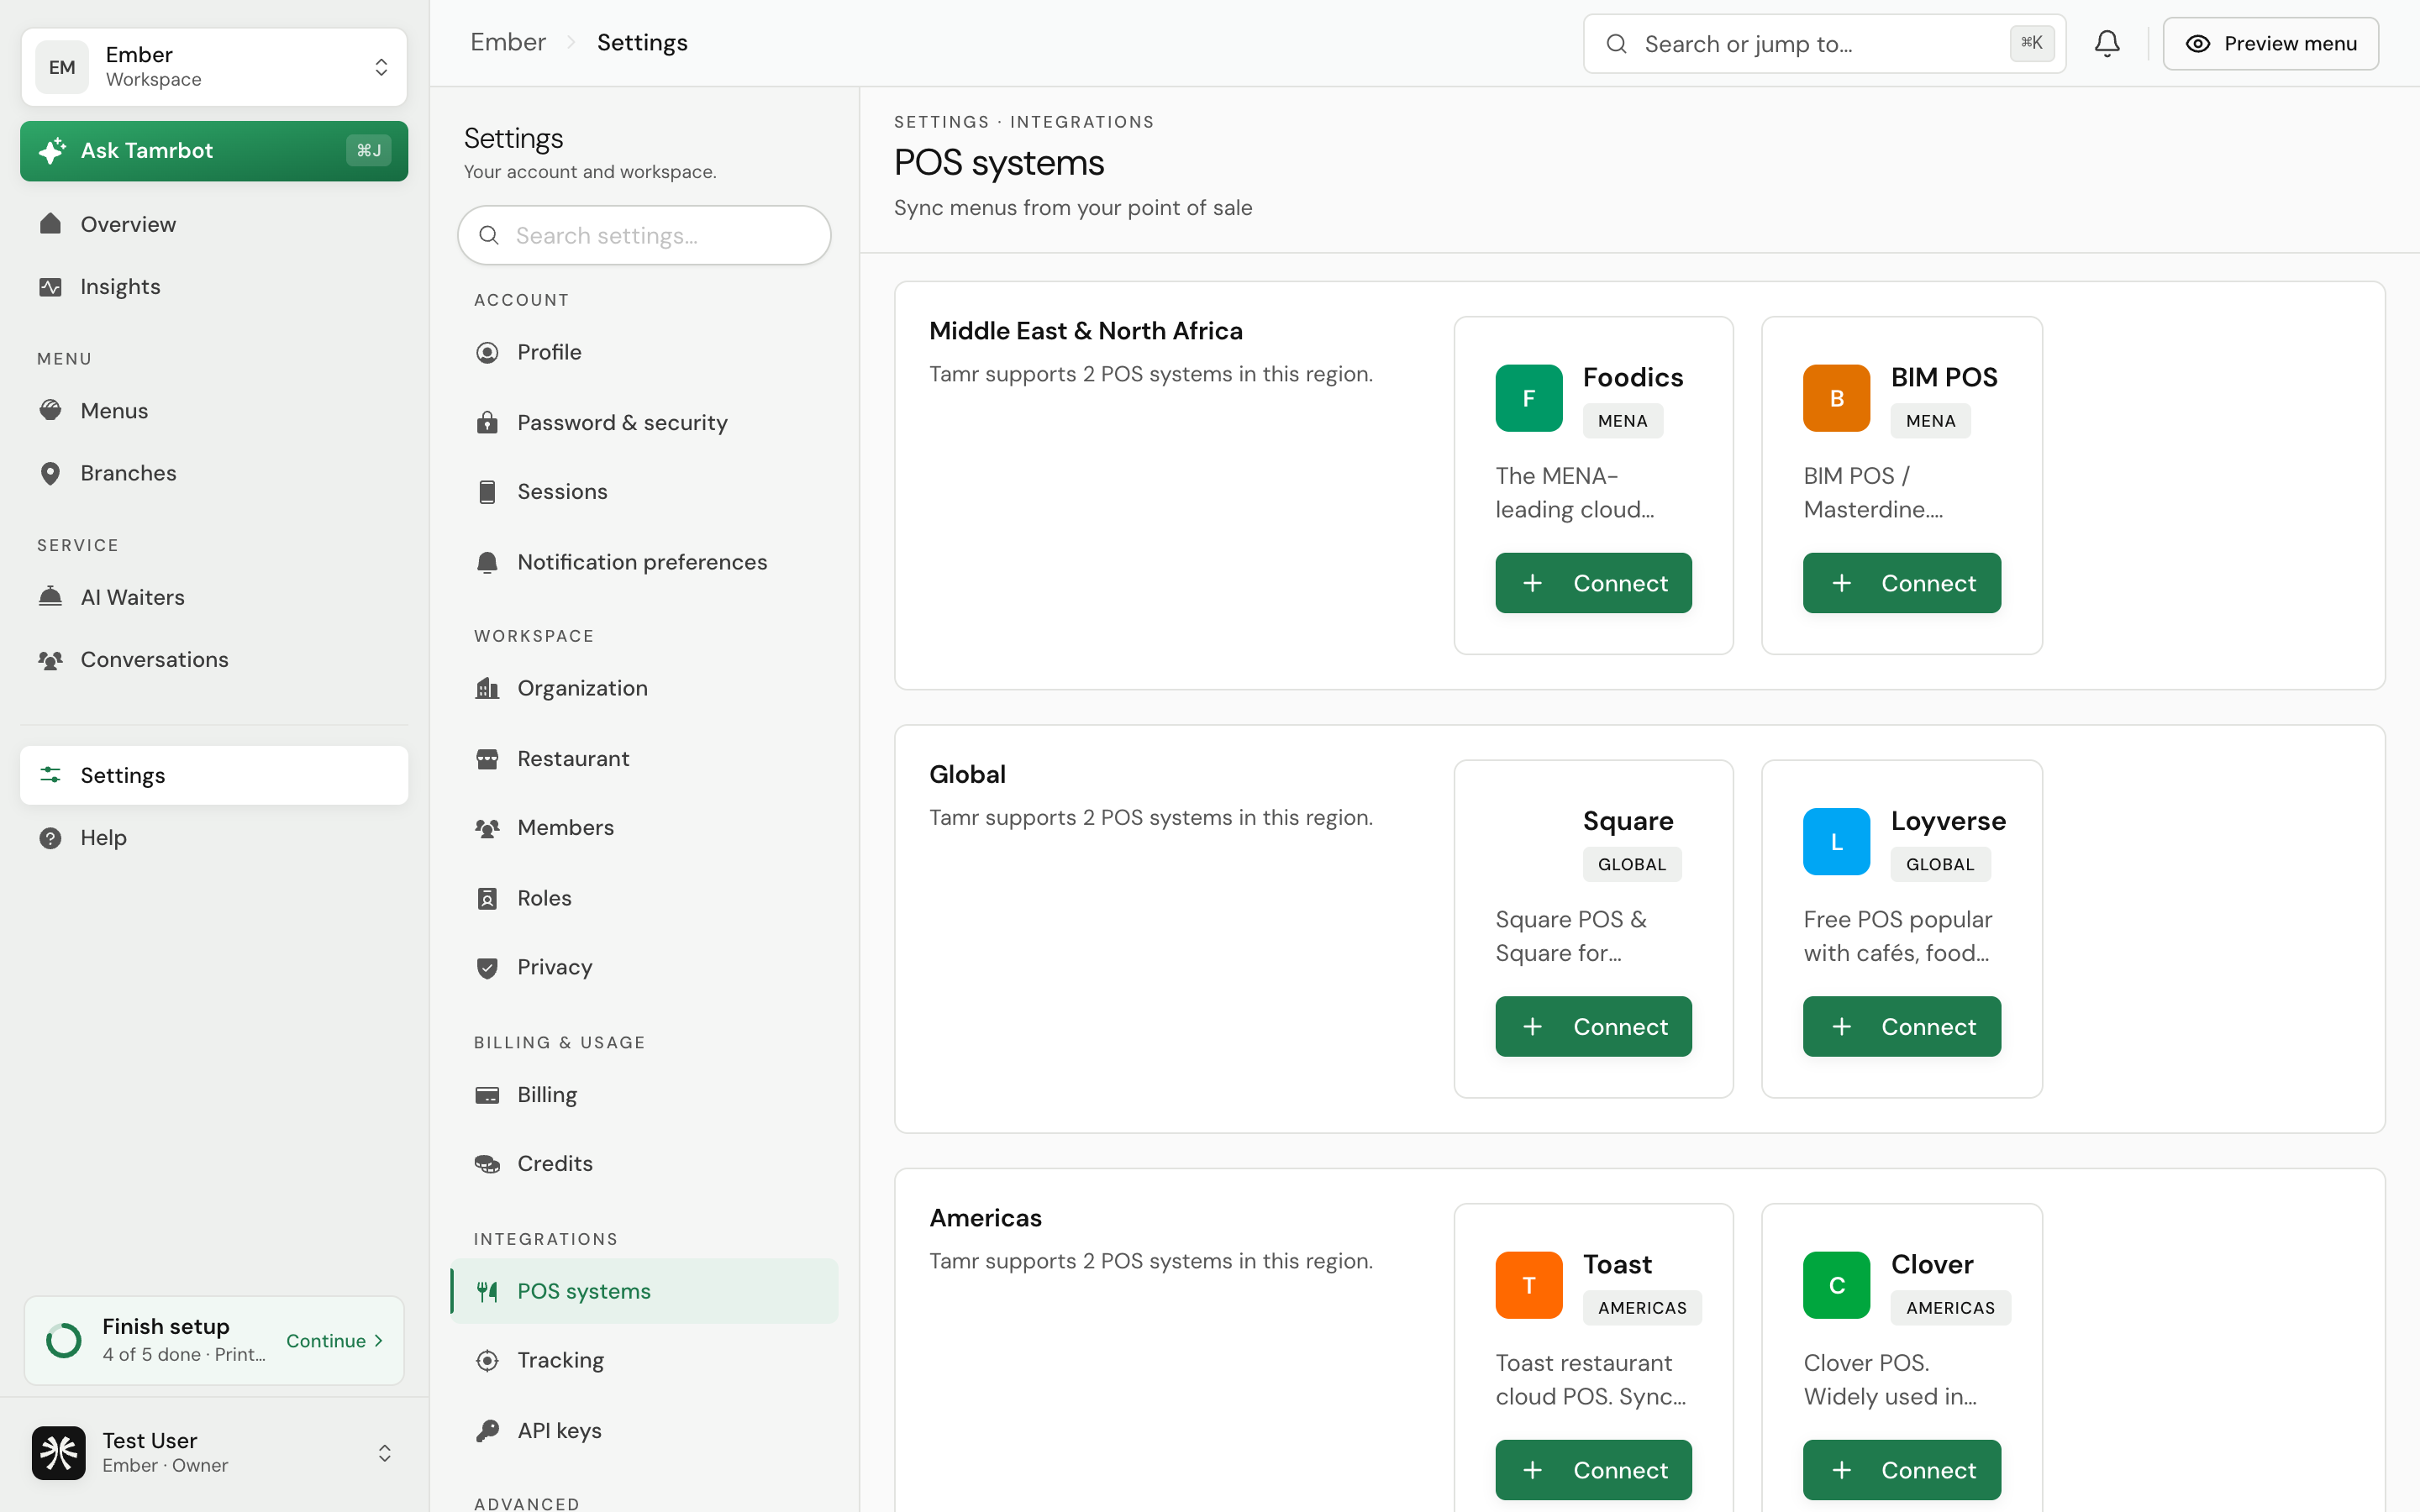Click the GLOBAL tag under Loyverse
Screen dimensions: 2420x1512
1939,864
